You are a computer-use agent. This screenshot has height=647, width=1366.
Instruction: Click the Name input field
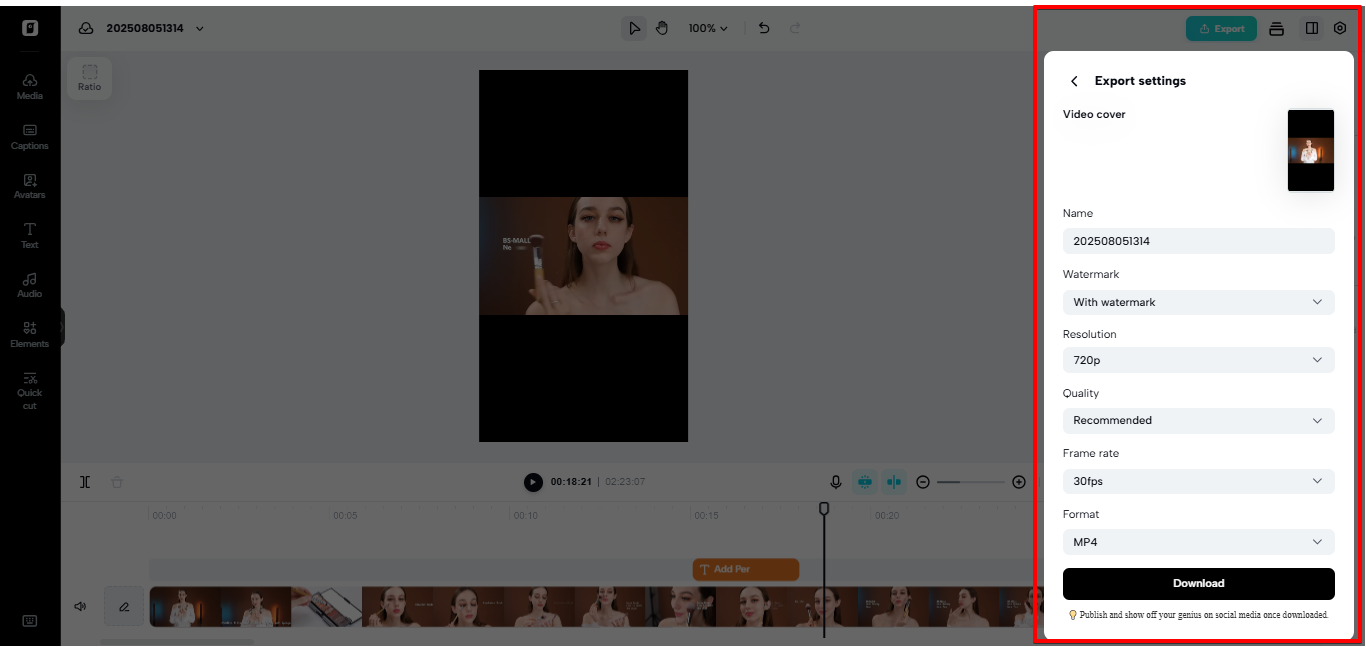click(x=1198, y=241)
